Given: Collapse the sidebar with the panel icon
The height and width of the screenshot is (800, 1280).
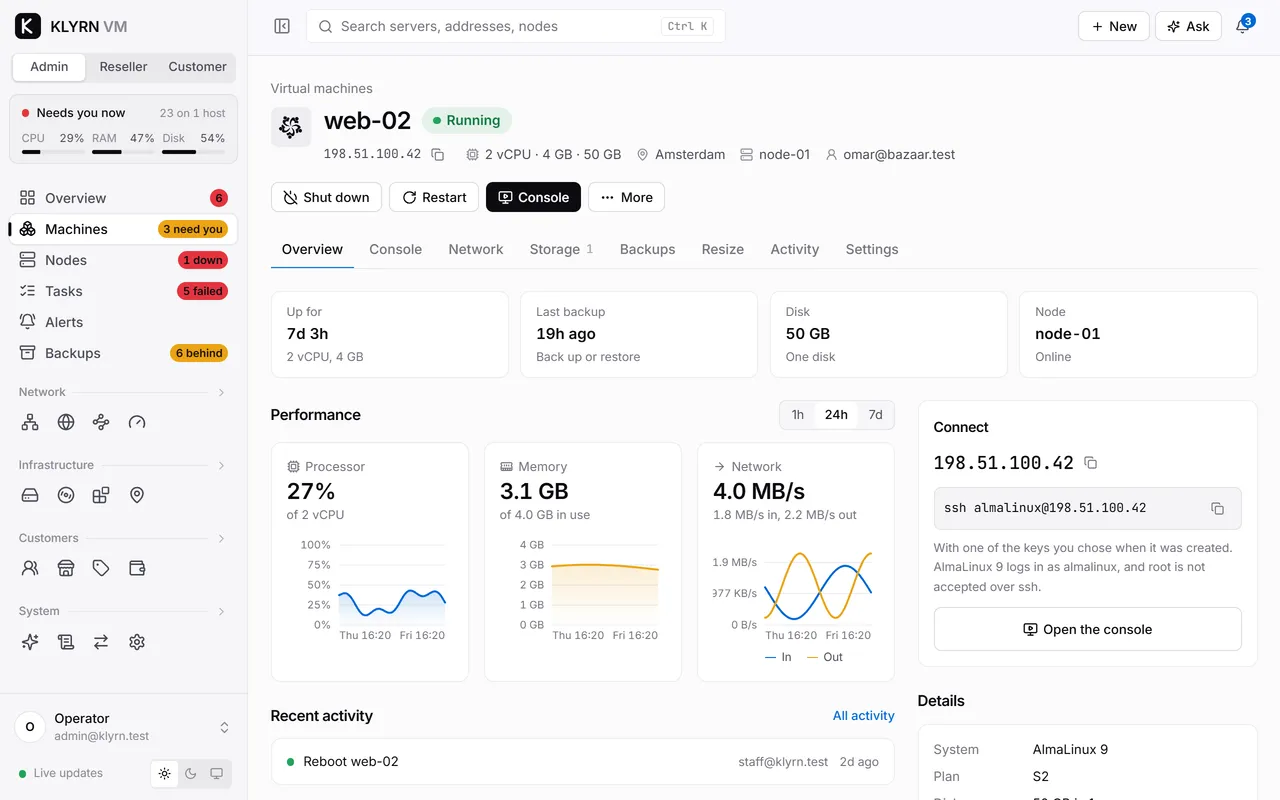Looking at the screenshot, I should click(x=282, y=26).
